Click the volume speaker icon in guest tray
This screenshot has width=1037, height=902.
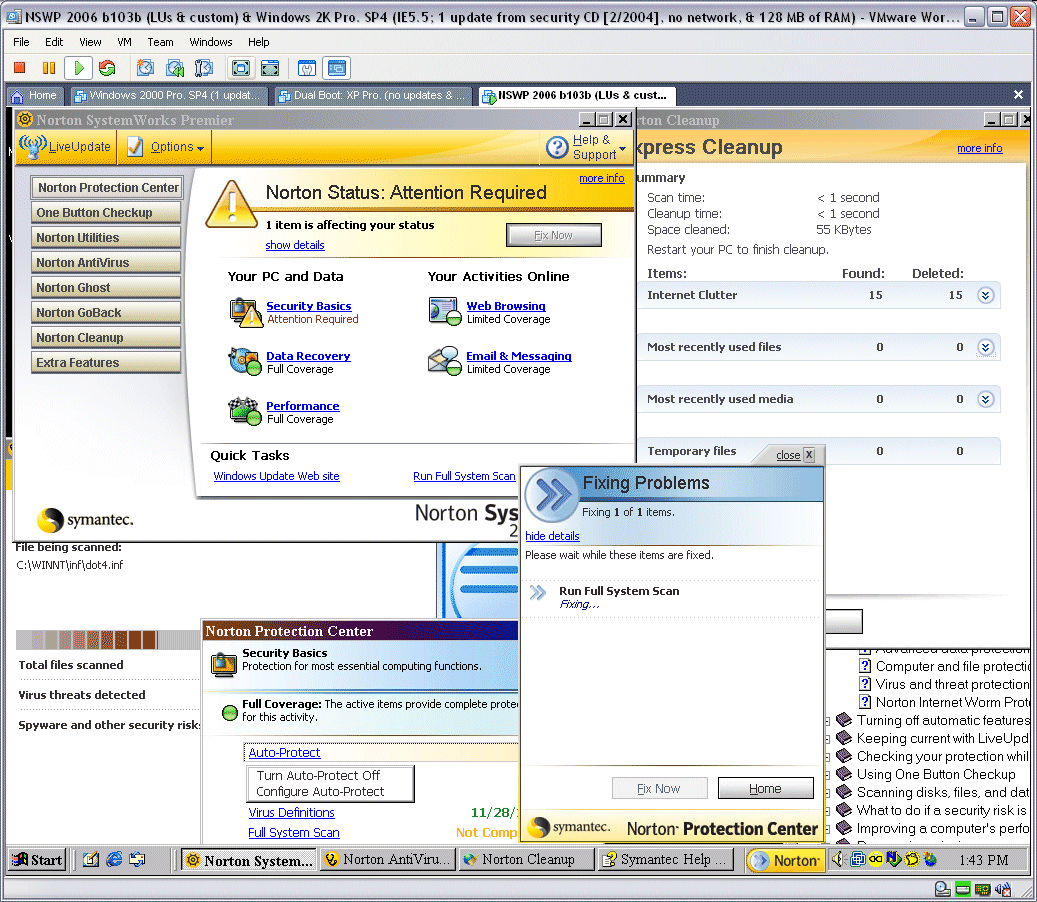[838, 859]
